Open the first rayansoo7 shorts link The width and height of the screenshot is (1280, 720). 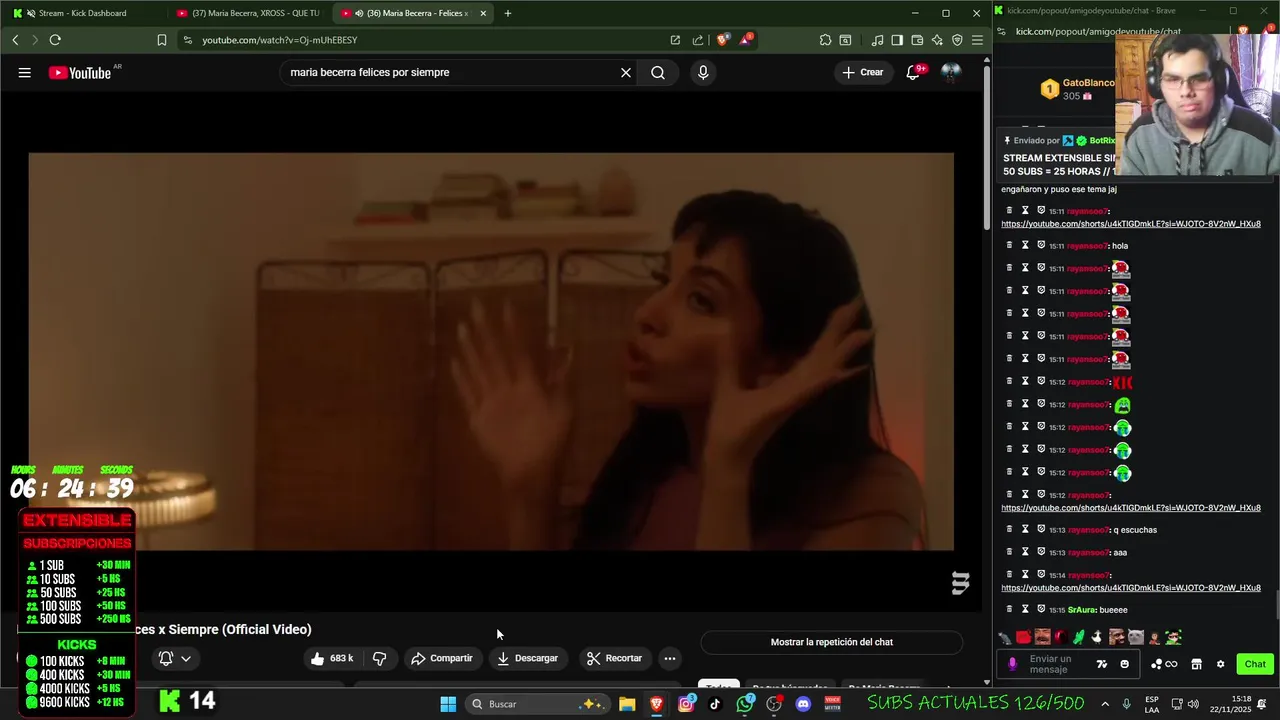1131,224
